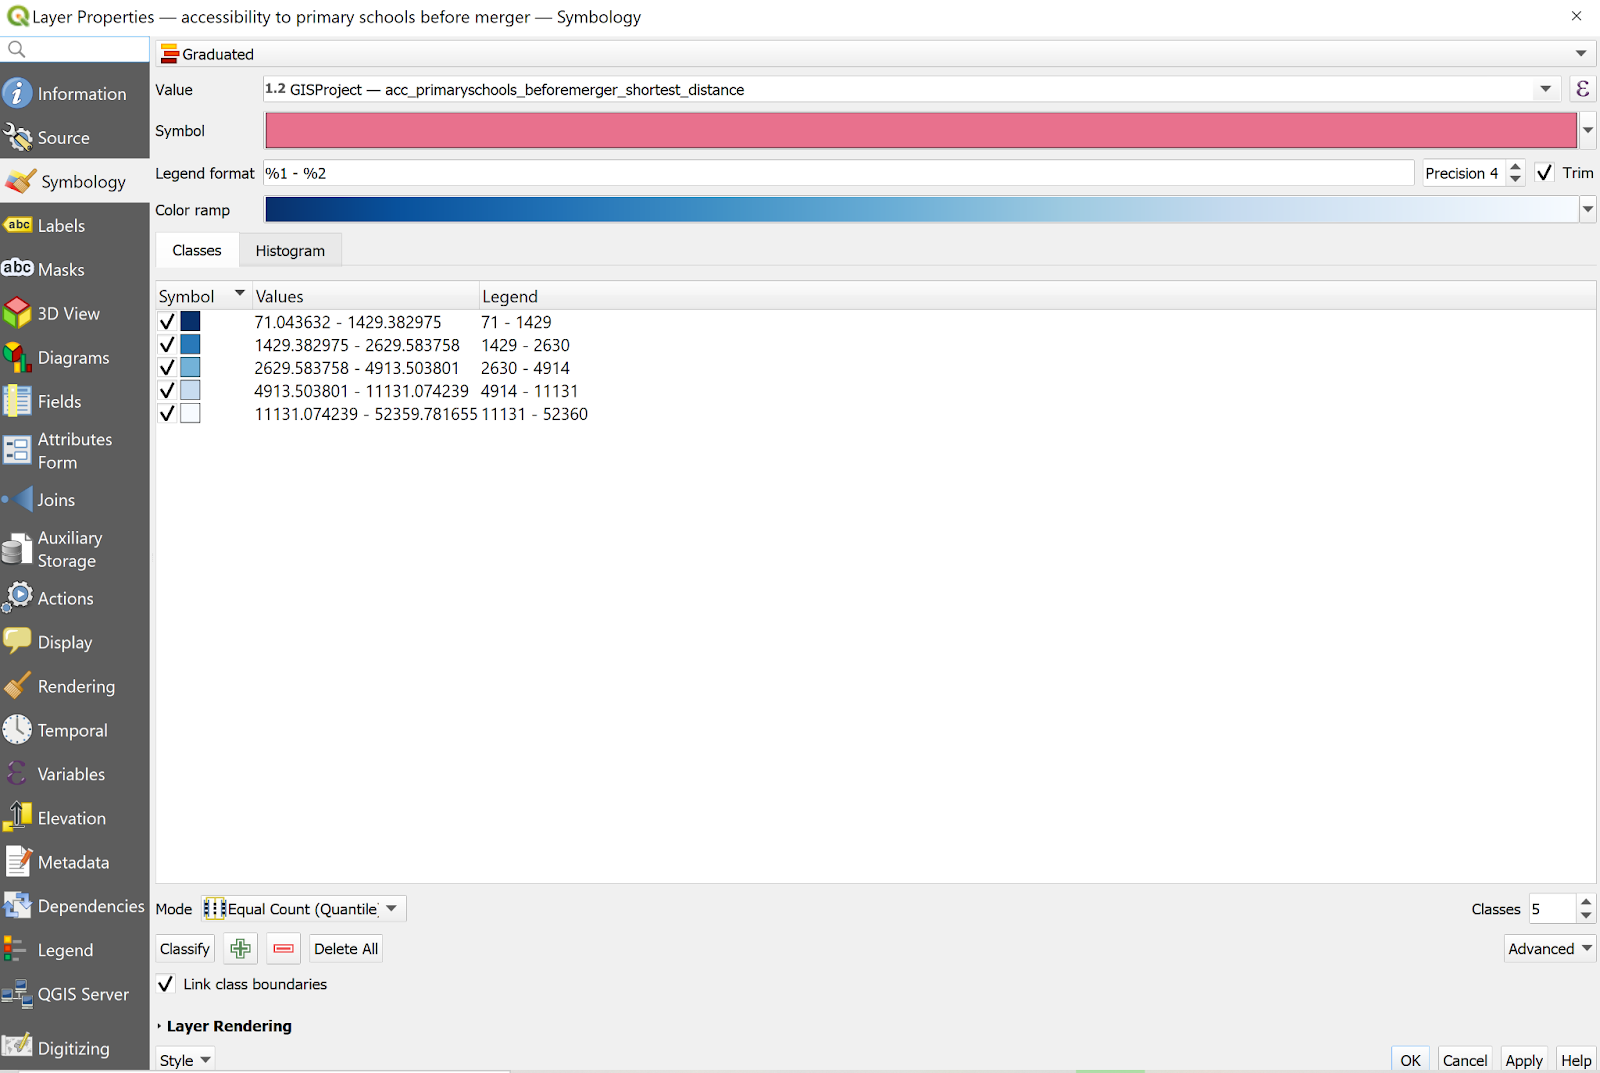Open the 3D View cube icon
Image resolution: width=1600 pixels, height=1073 pixels.
tap(18, 313)
